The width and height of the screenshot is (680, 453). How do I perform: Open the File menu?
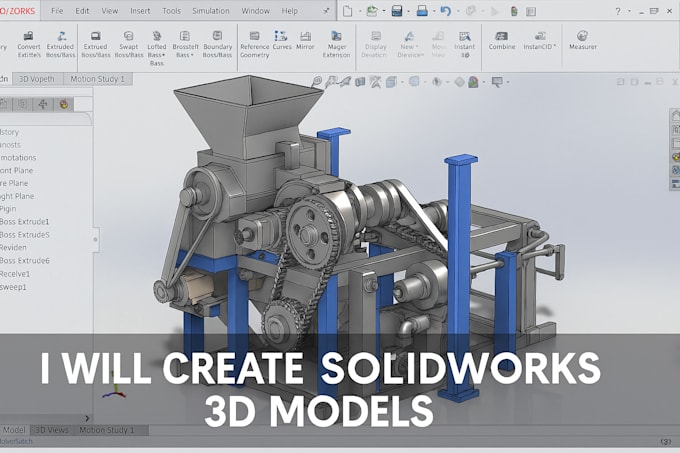point(57,11)
